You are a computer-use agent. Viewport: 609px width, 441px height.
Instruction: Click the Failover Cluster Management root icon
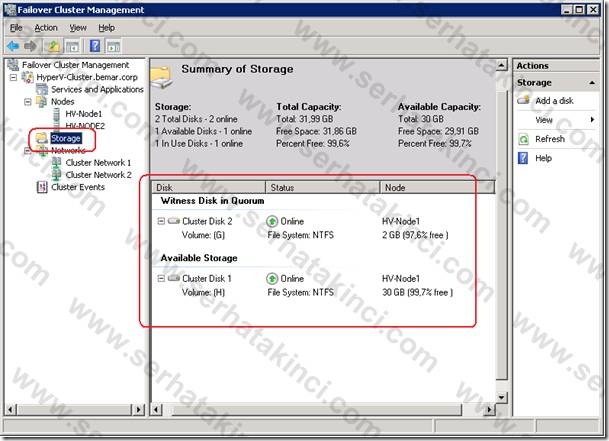tap(14, 64)
